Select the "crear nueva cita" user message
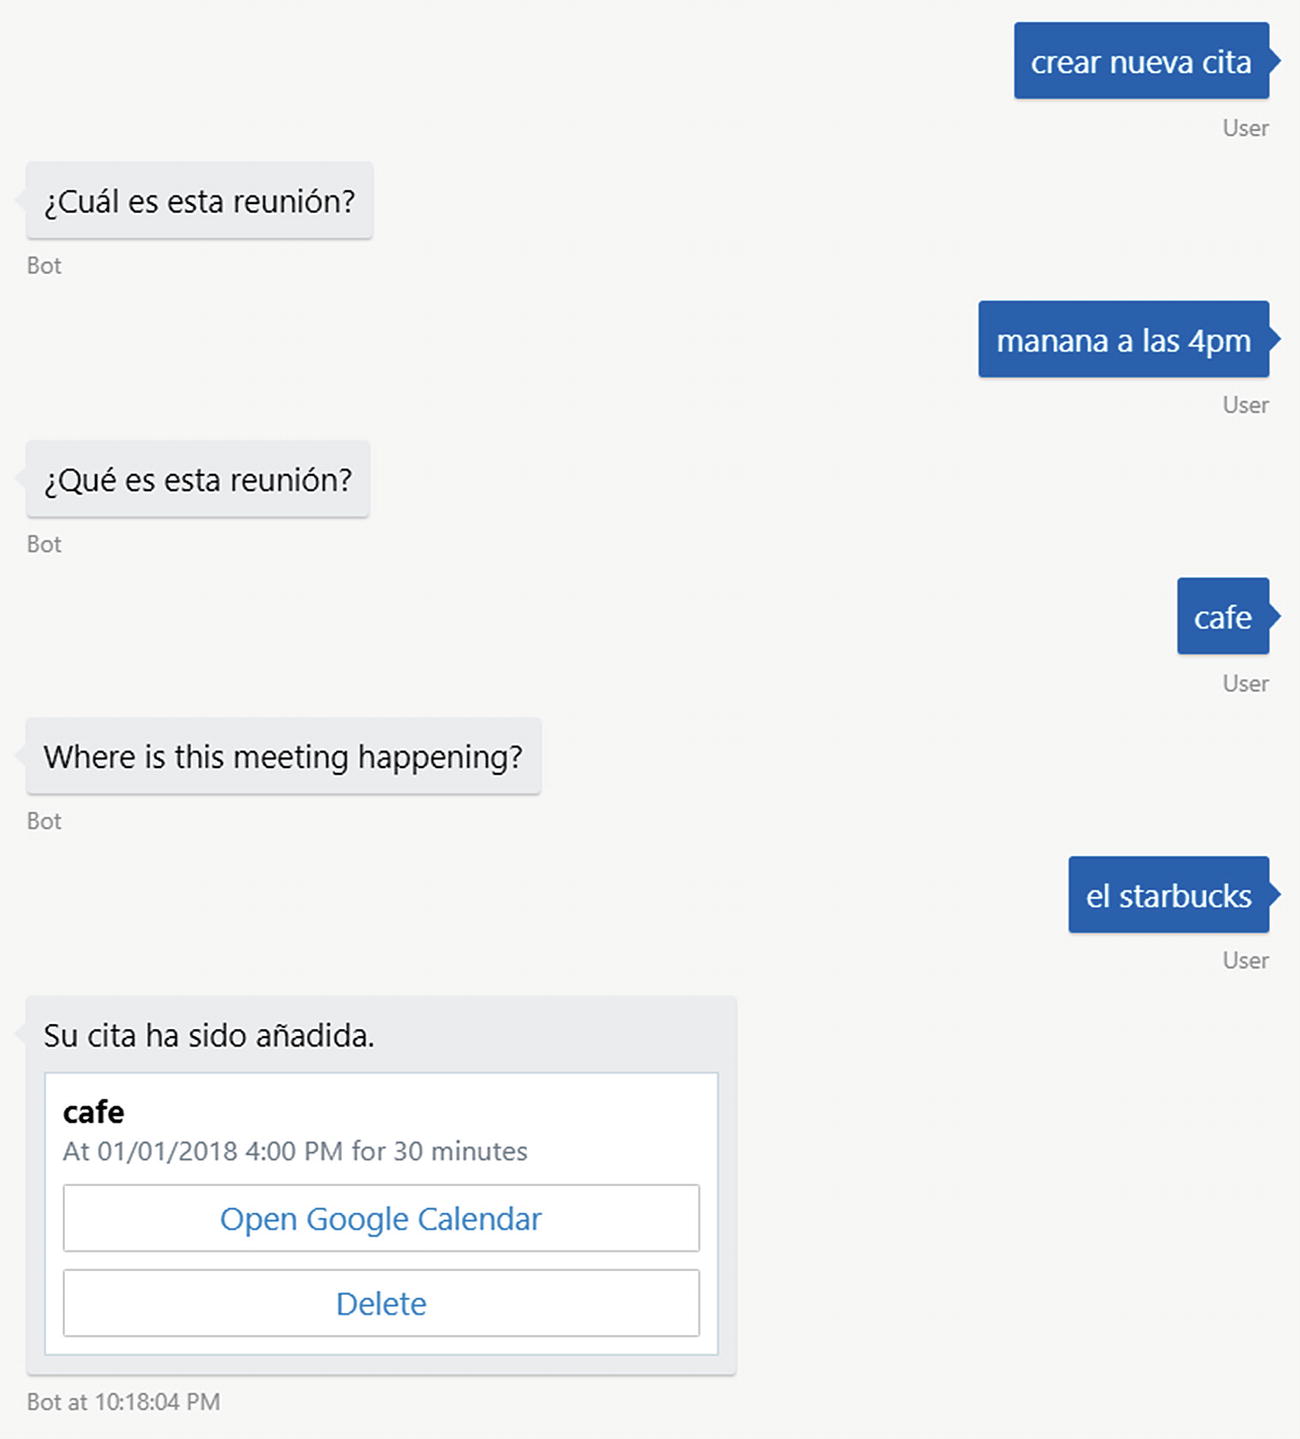Screen dimensions: 1300x1439 point(1141,62)
